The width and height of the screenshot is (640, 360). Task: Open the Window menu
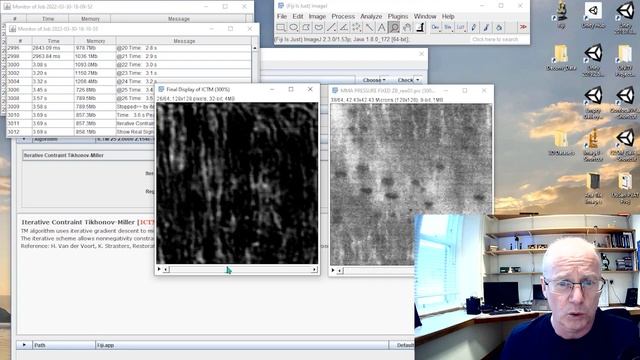coord(425,16)
